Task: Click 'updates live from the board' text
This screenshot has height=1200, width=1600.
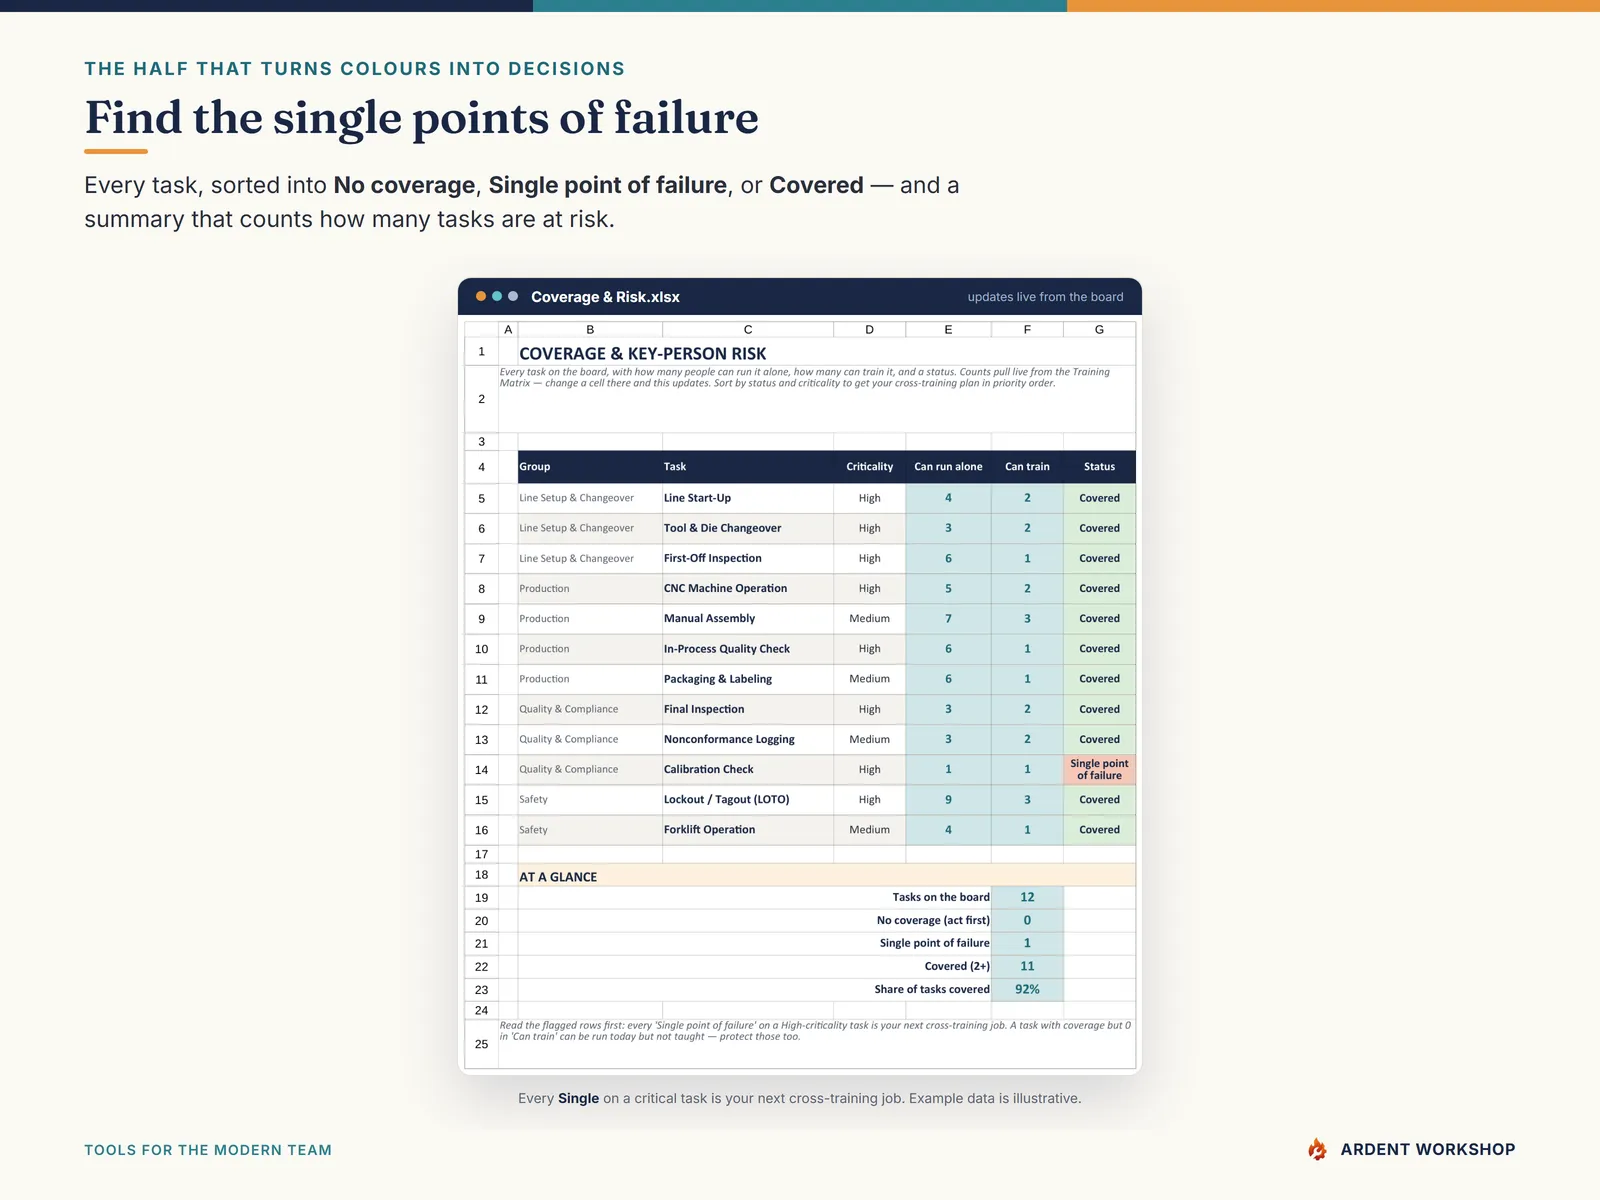Action: tap(1045, 297)
